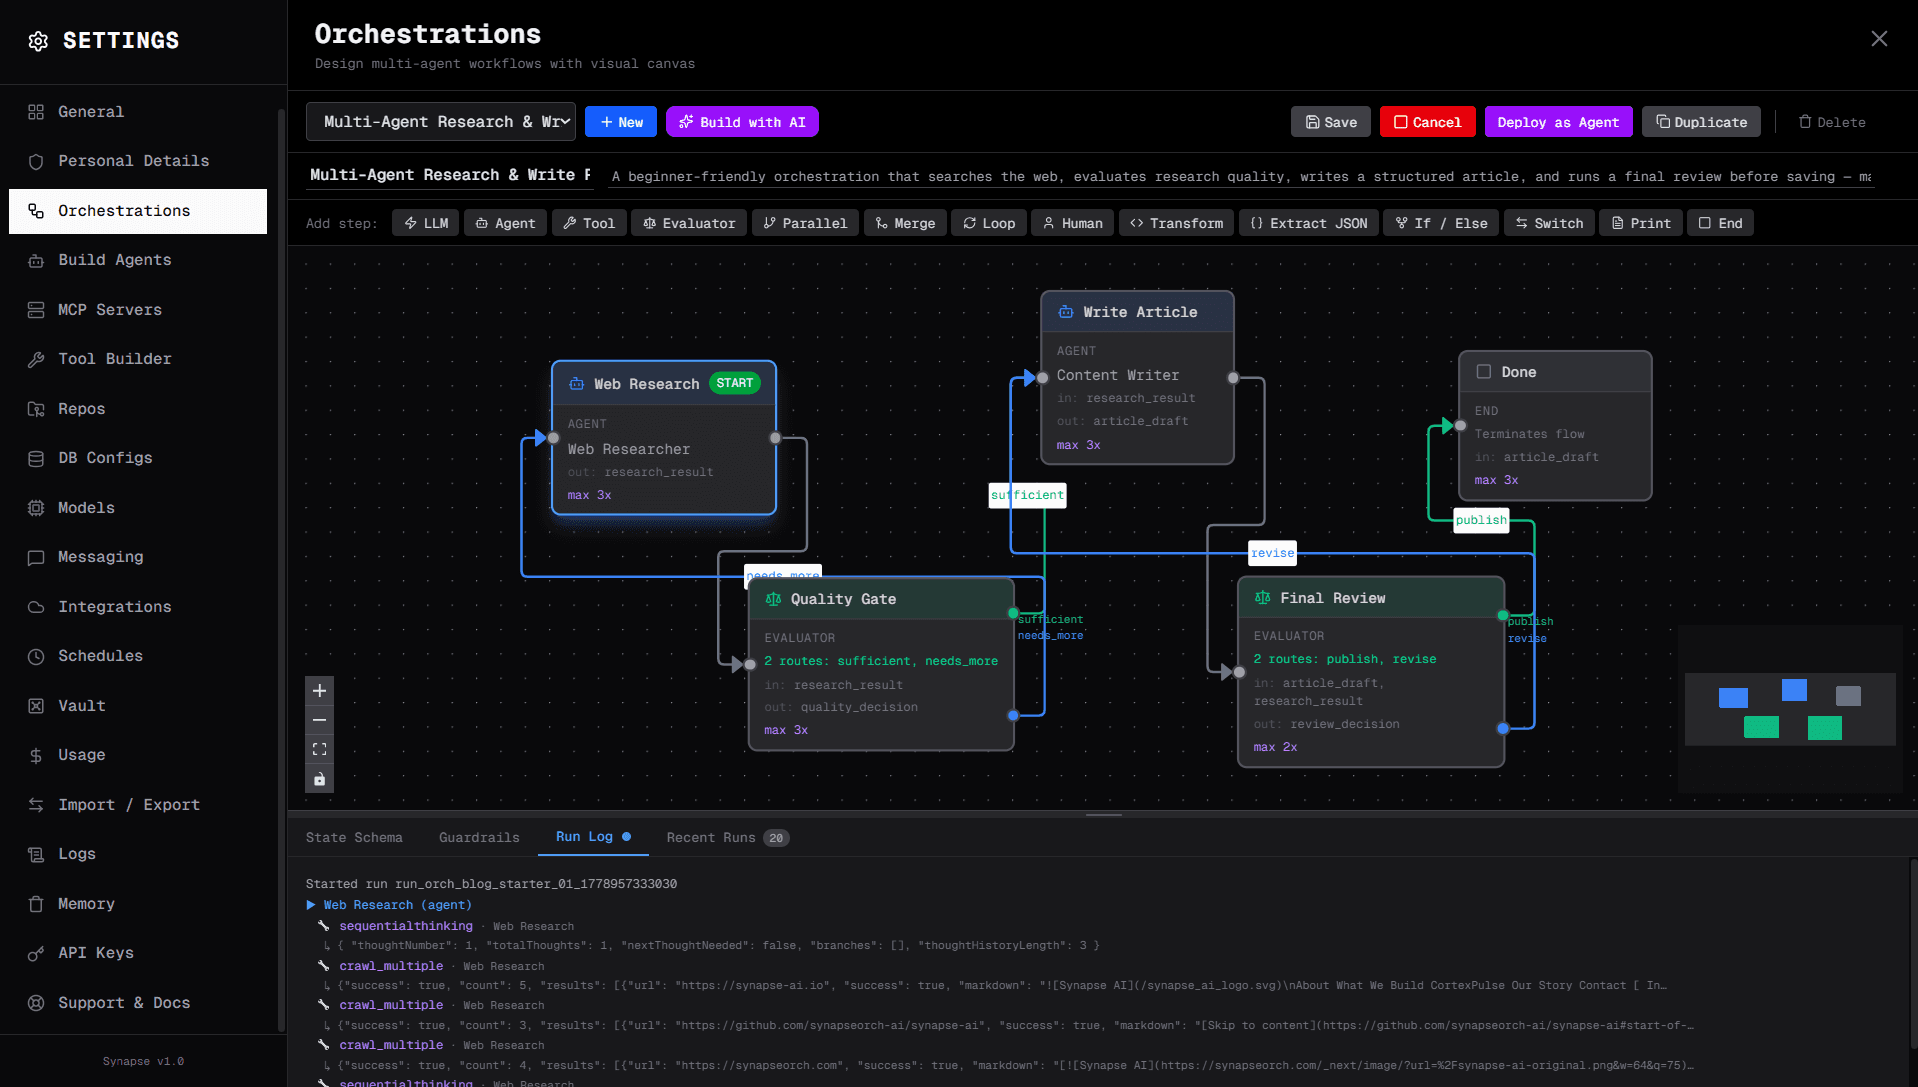Close the settings panel
Image resolution: width=1918 pixels, height=1087 pixels.
pyautogui.click(x=1879, y=38)
